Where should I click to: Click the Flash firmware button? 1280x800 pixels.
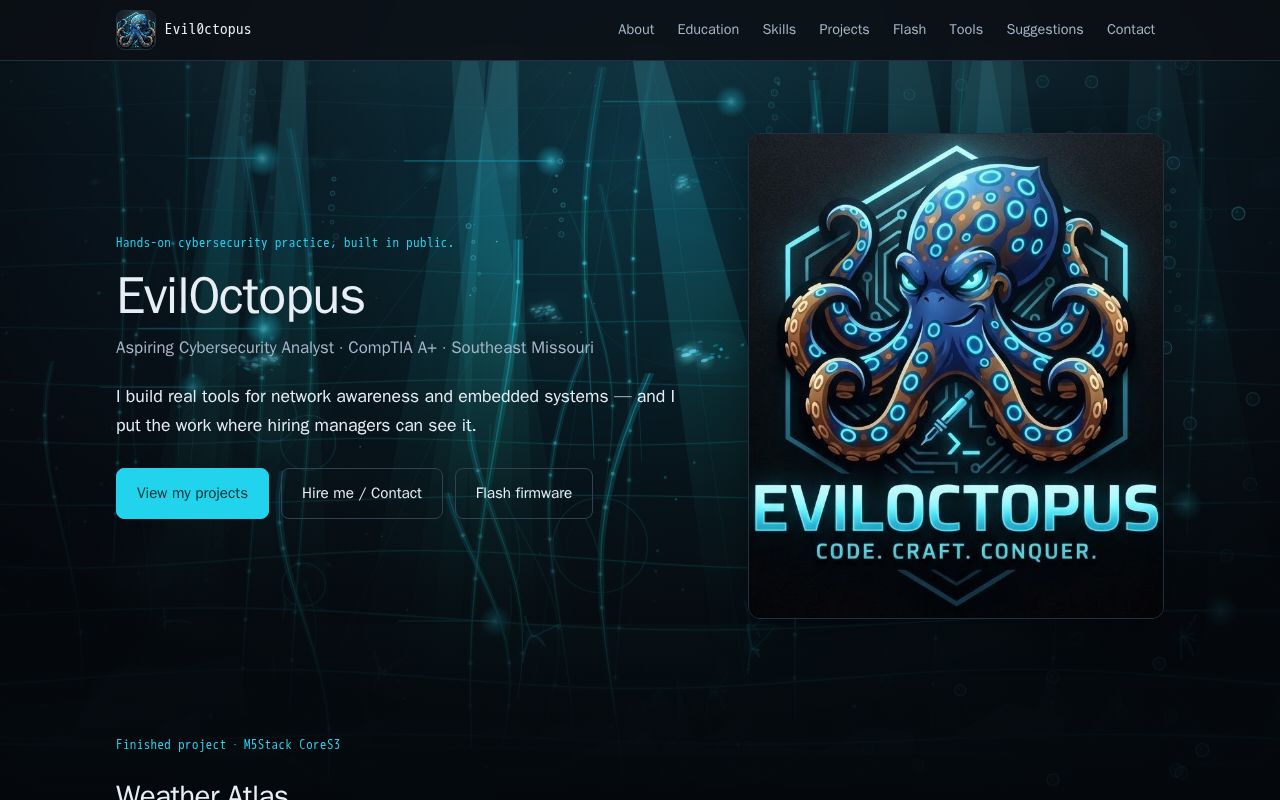[524, 493]
